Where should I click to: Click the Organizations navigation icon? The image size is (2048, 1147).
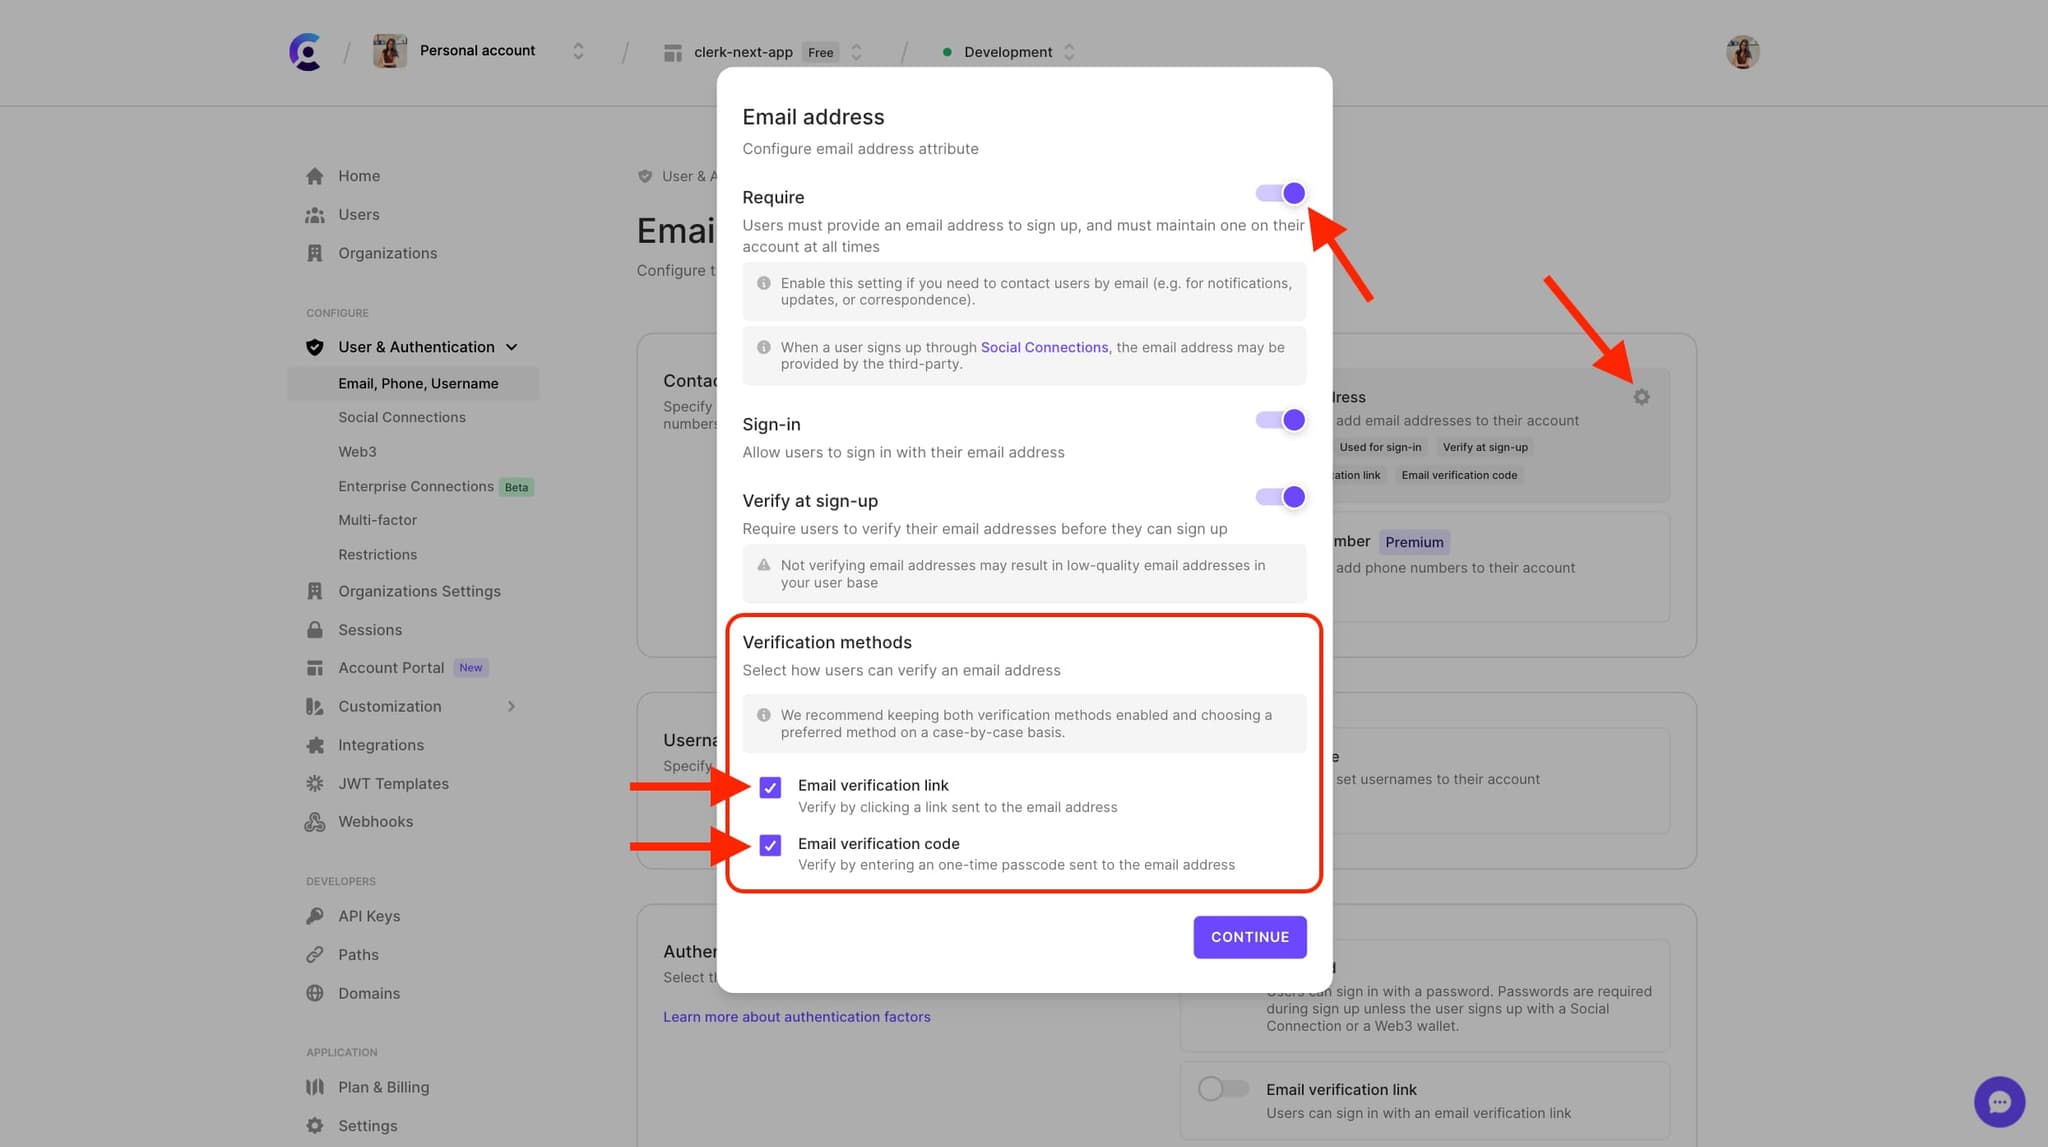point(314,253)
